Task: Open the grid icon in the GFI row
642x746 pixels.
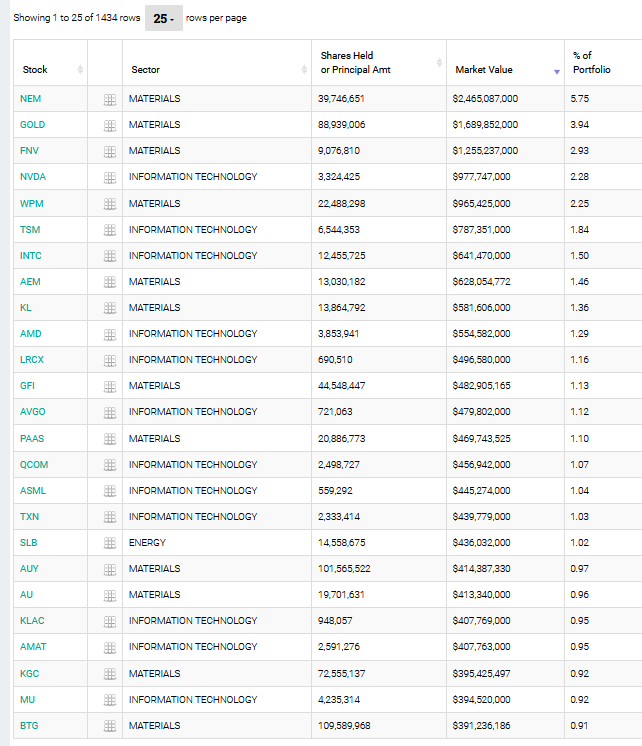Action: point(110,387)
